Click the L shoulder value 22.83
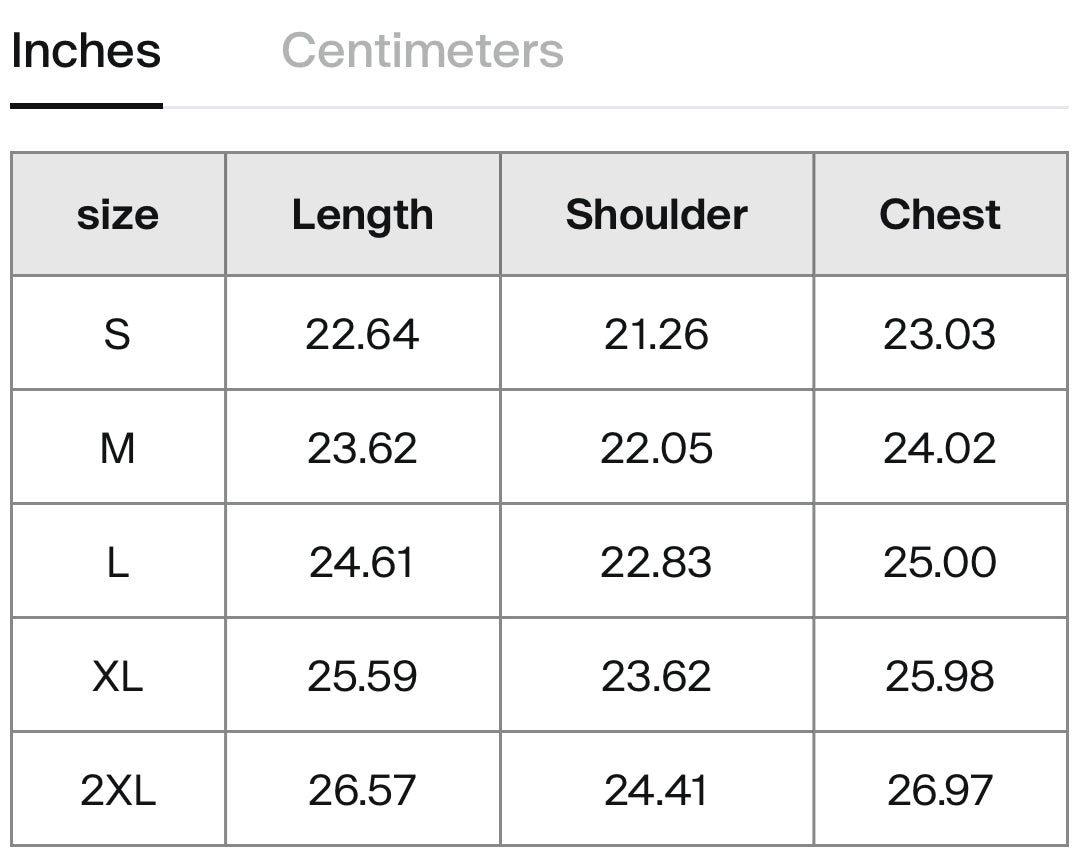 [656, 562]
